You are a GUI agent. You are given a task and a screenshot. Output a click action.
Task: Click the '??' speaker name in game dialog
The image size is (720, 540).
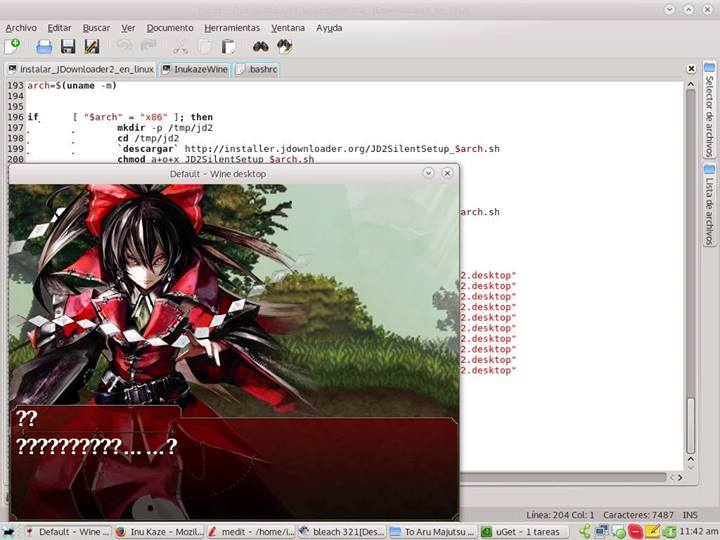click(26, 418)
